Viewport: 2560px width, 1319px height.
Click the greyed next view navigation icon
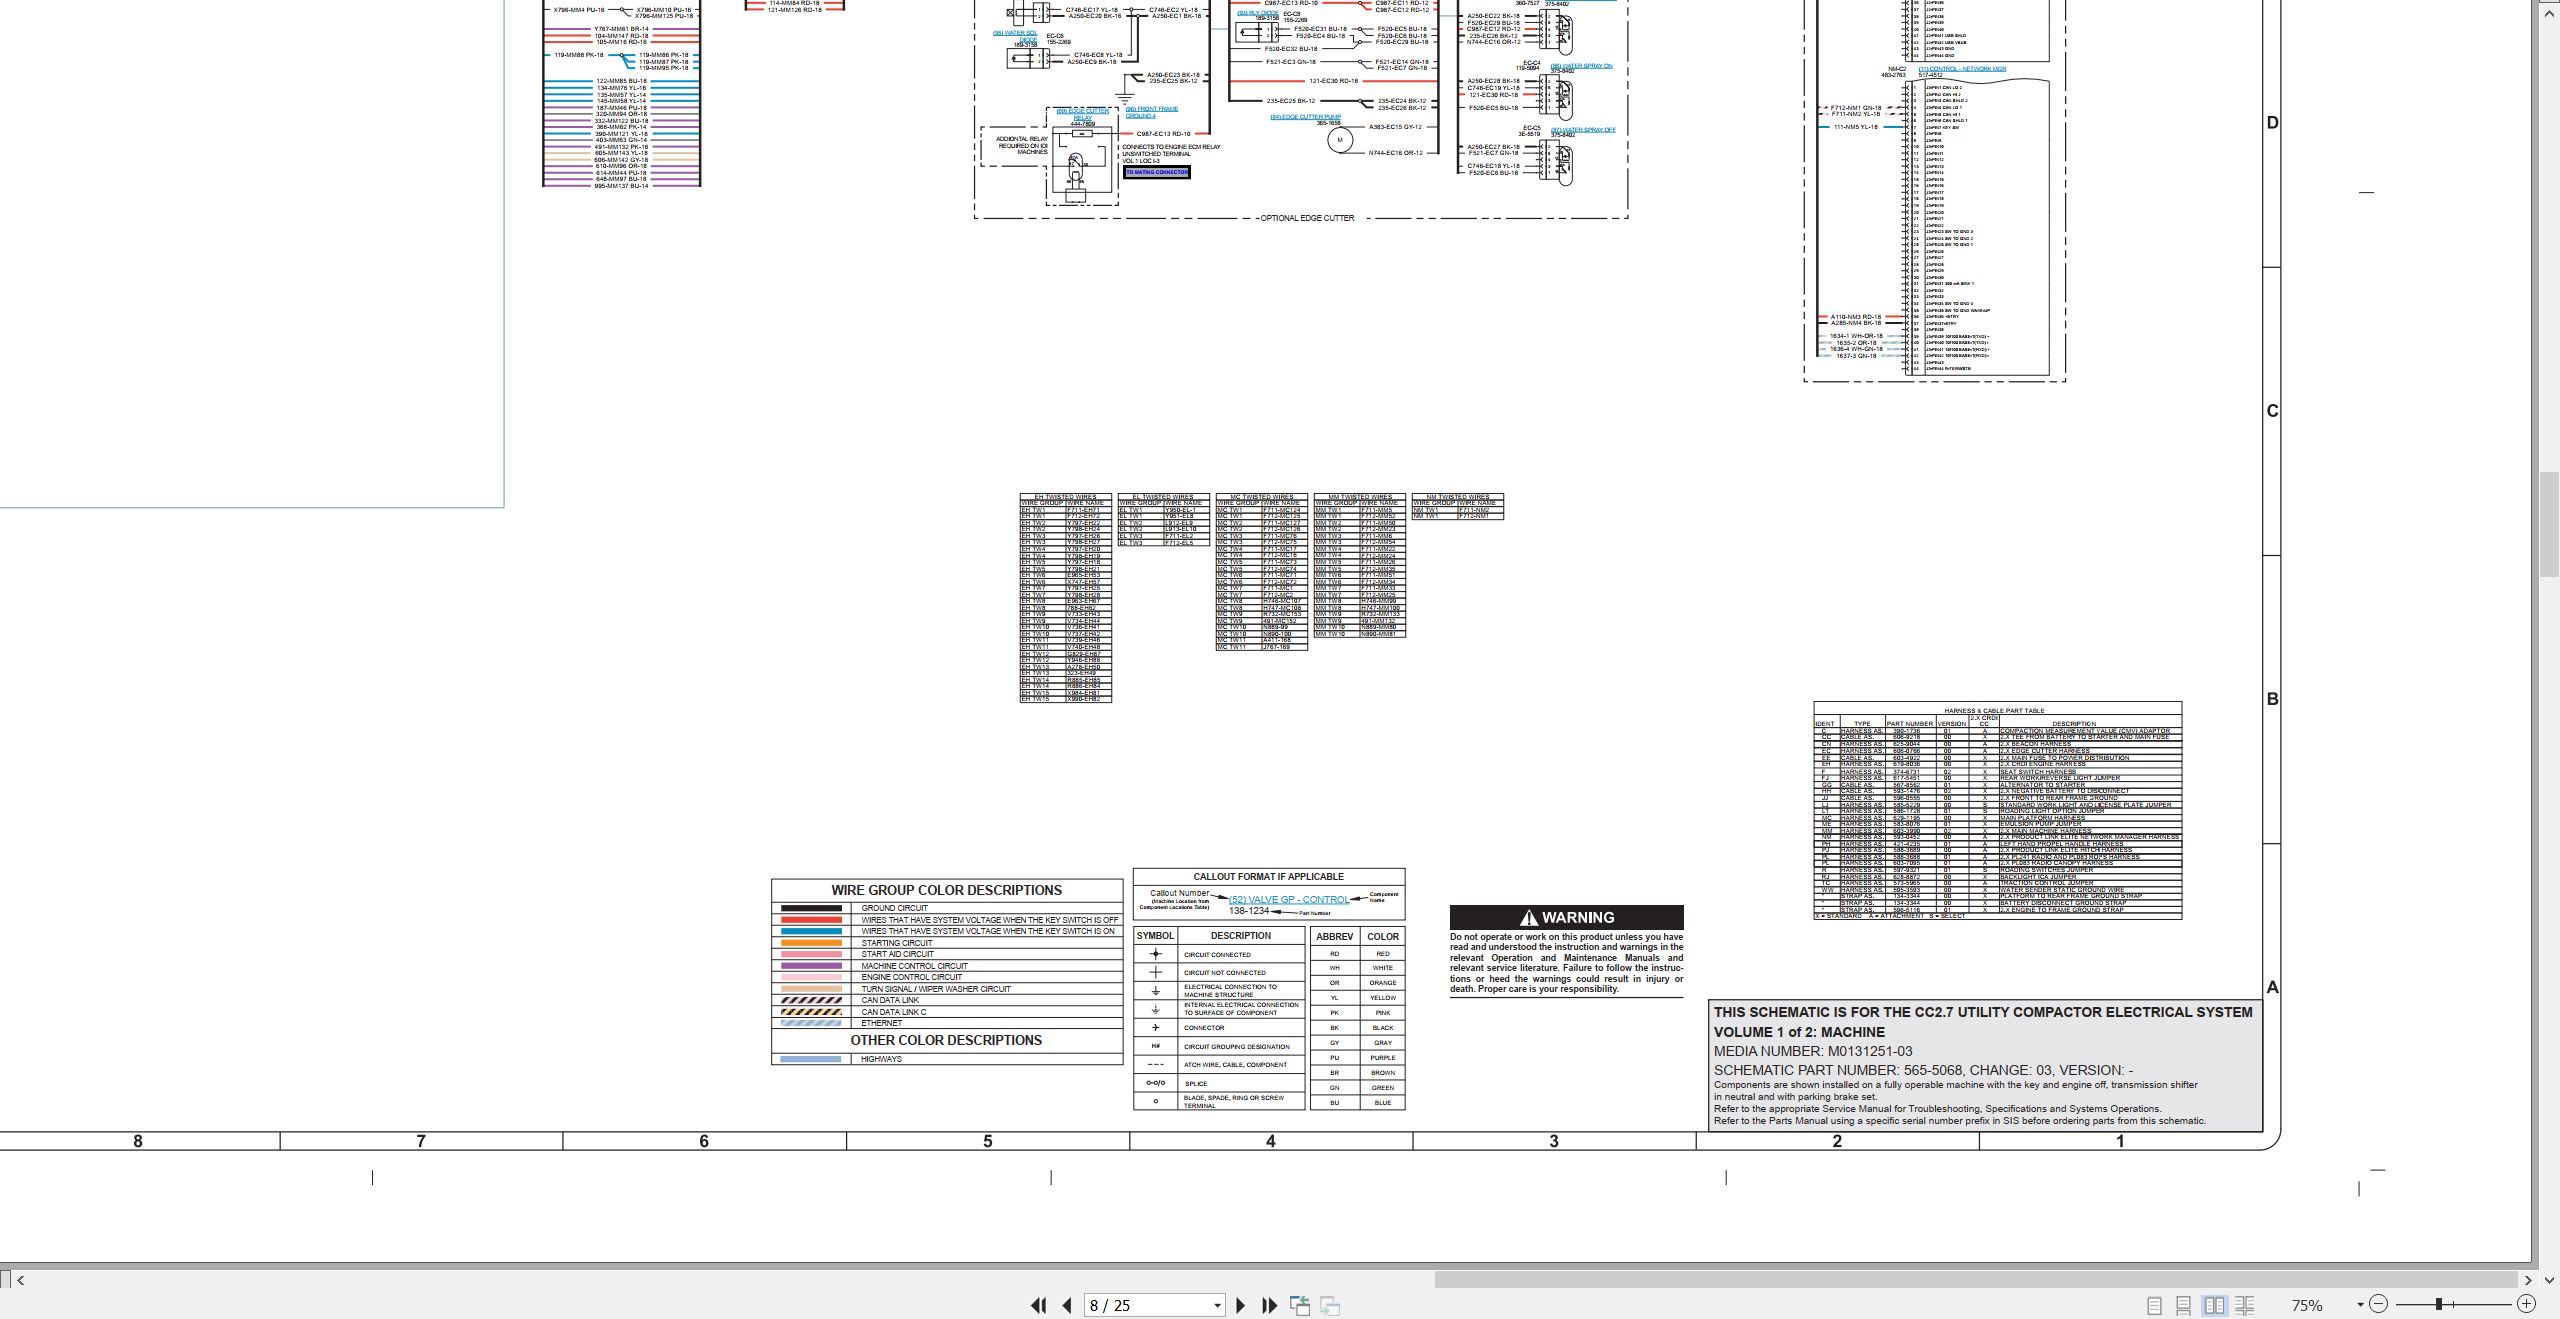(x=1330, y=1305)
